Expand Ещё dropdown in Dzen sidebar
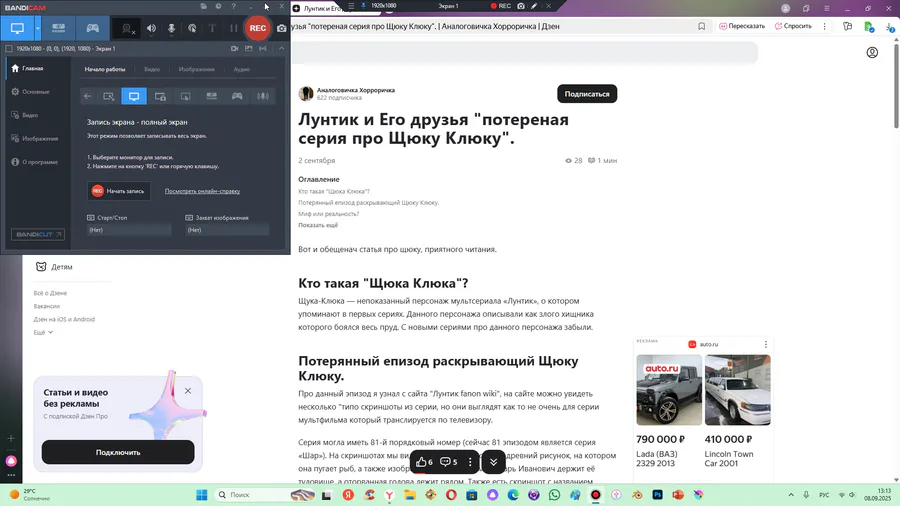The width and height of the screenshot is (900, 506). (x=43, y=333)
